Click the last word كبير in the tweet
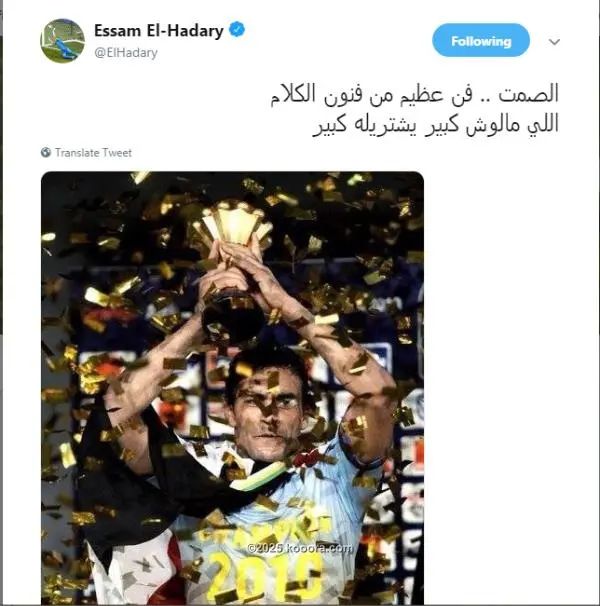 pos(329,126)
